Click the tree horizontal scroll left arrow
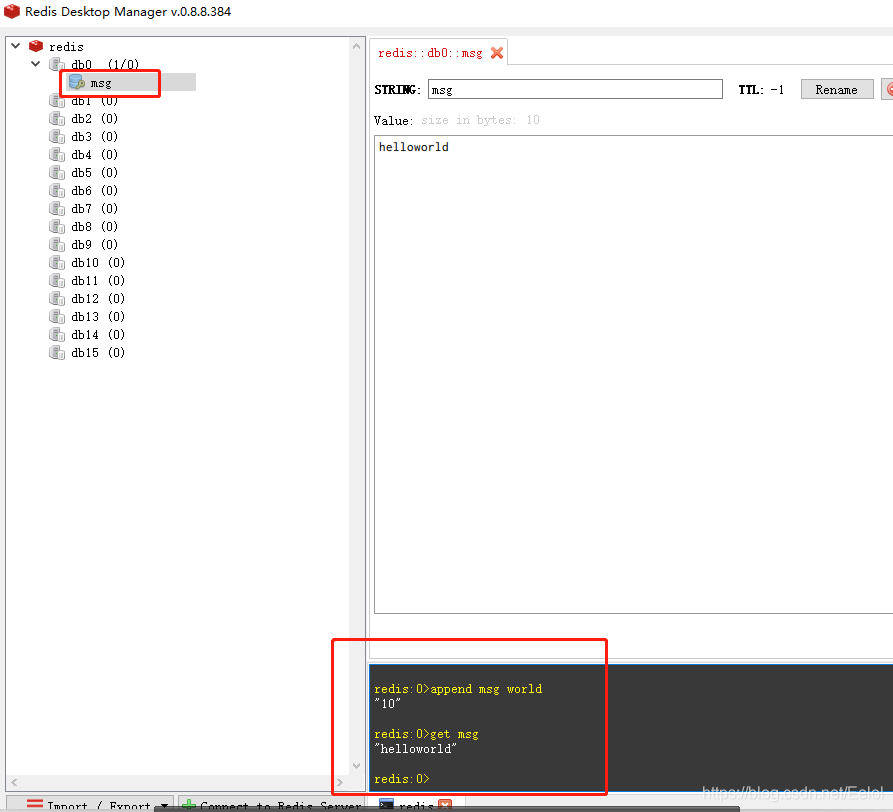Viewport: 893px width, 812px height. coord(14,782)
